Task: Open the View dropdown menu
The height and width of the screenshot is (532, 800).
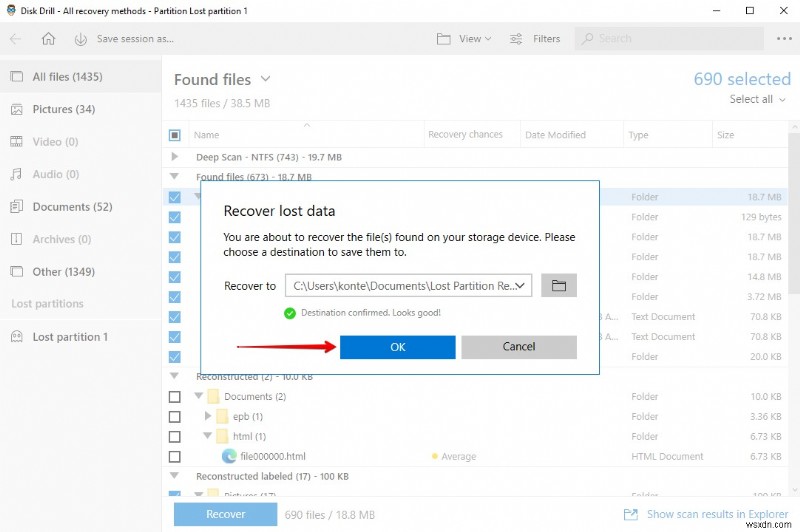Action: (x=465, y=39)
